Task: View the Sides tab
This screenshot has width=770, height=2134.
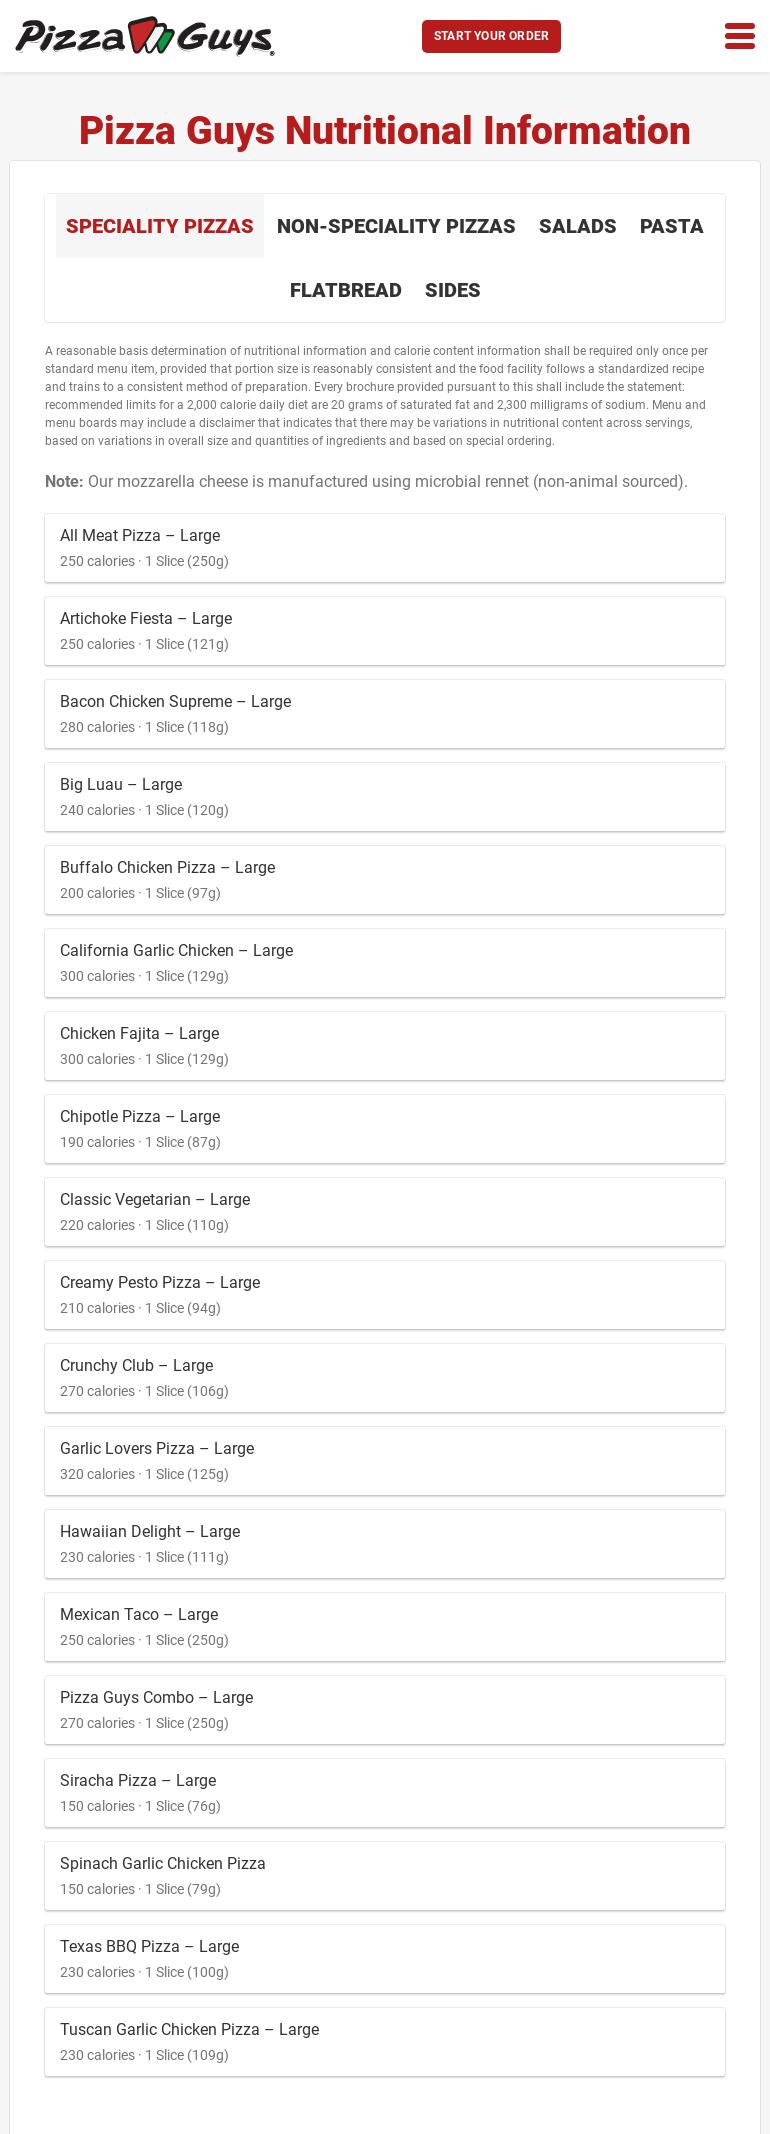Action: (452, 290)
